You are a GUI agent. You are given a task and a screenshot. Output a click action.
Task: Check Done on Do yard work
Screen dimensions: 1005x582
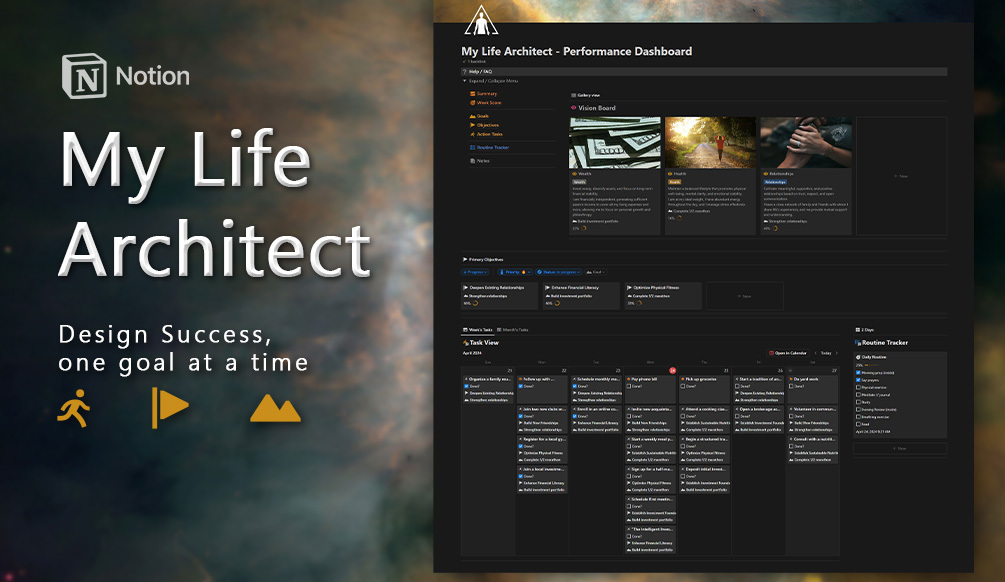792,387
